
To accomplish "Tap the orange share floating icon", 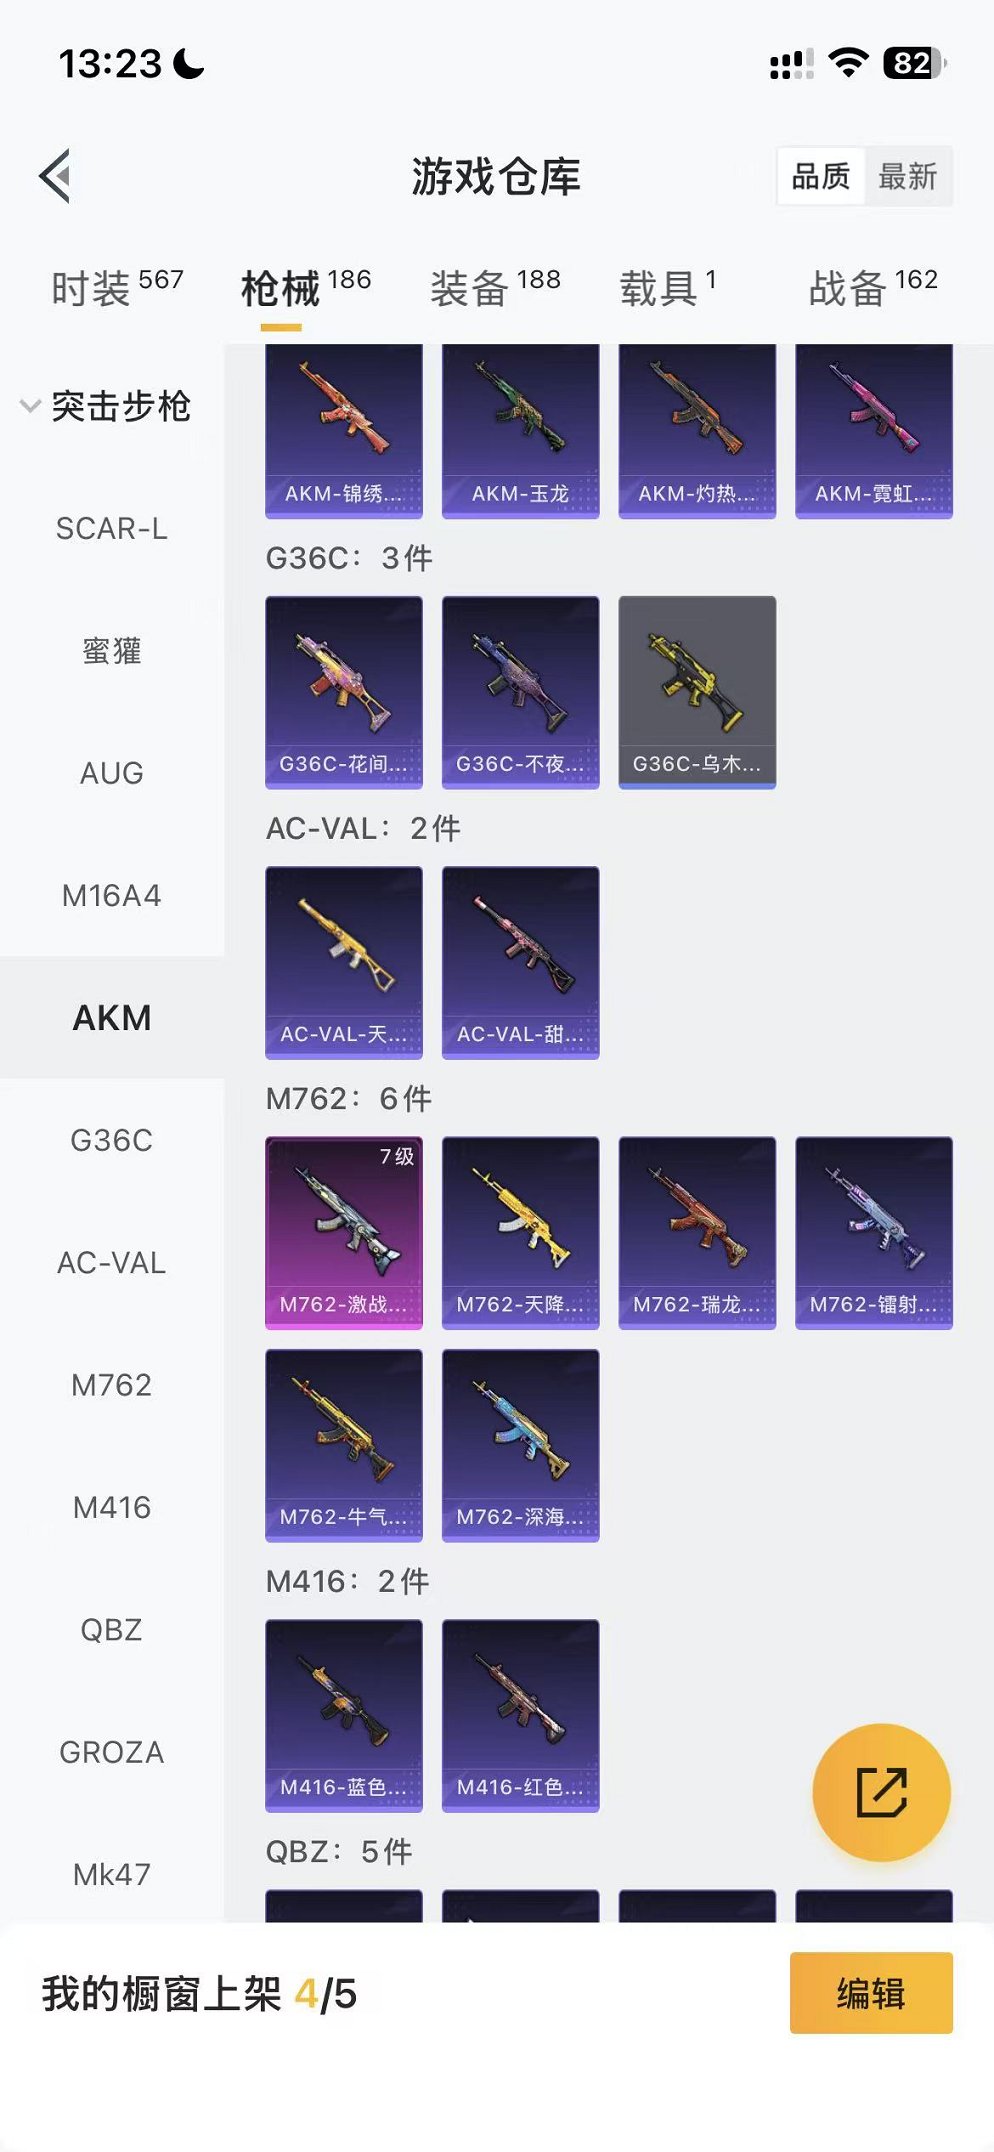I will 881,1792.
